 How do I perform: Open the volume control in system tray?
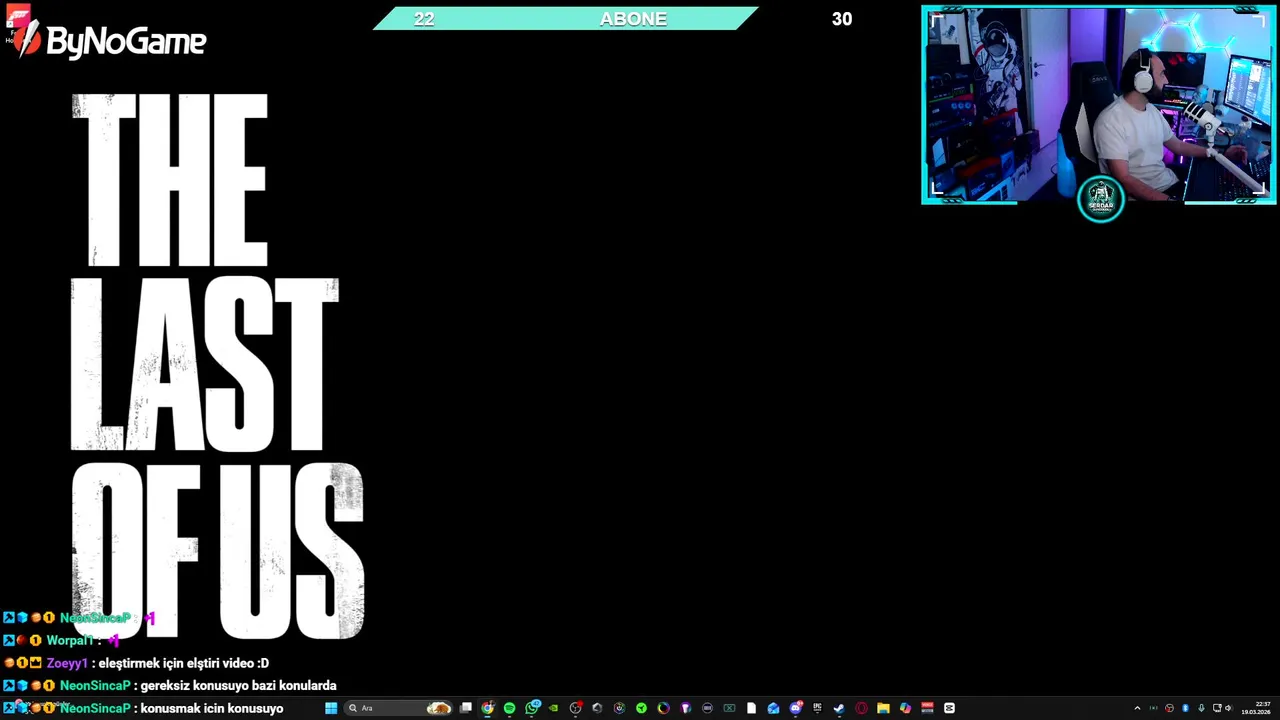(1228, 708)
